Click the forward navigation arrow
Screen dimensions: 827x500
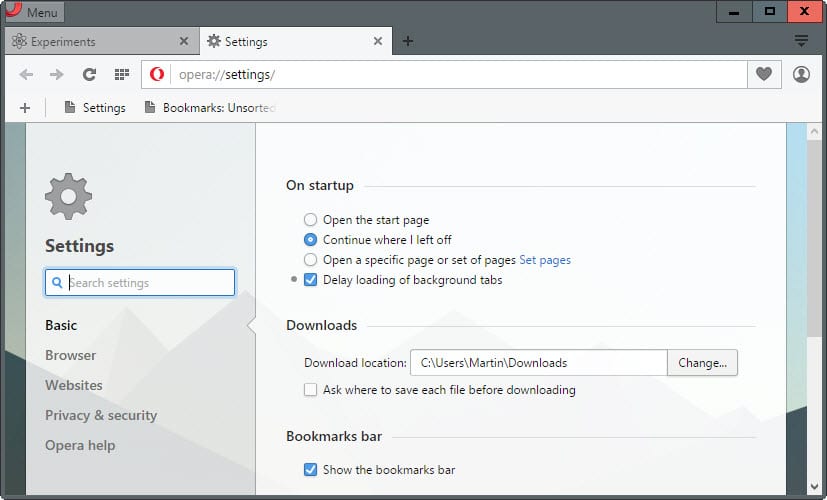click(56, 75)
